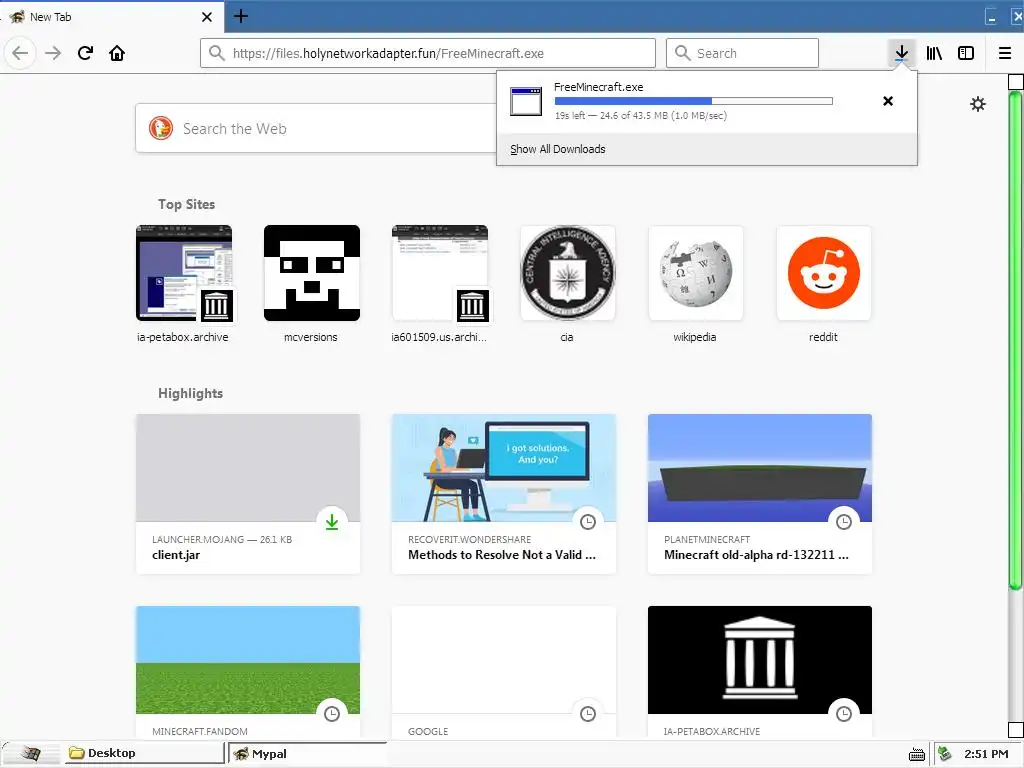The width and height of the screenshot is (1024, 768).
Task: Open the home page icon
Action: 117,53
